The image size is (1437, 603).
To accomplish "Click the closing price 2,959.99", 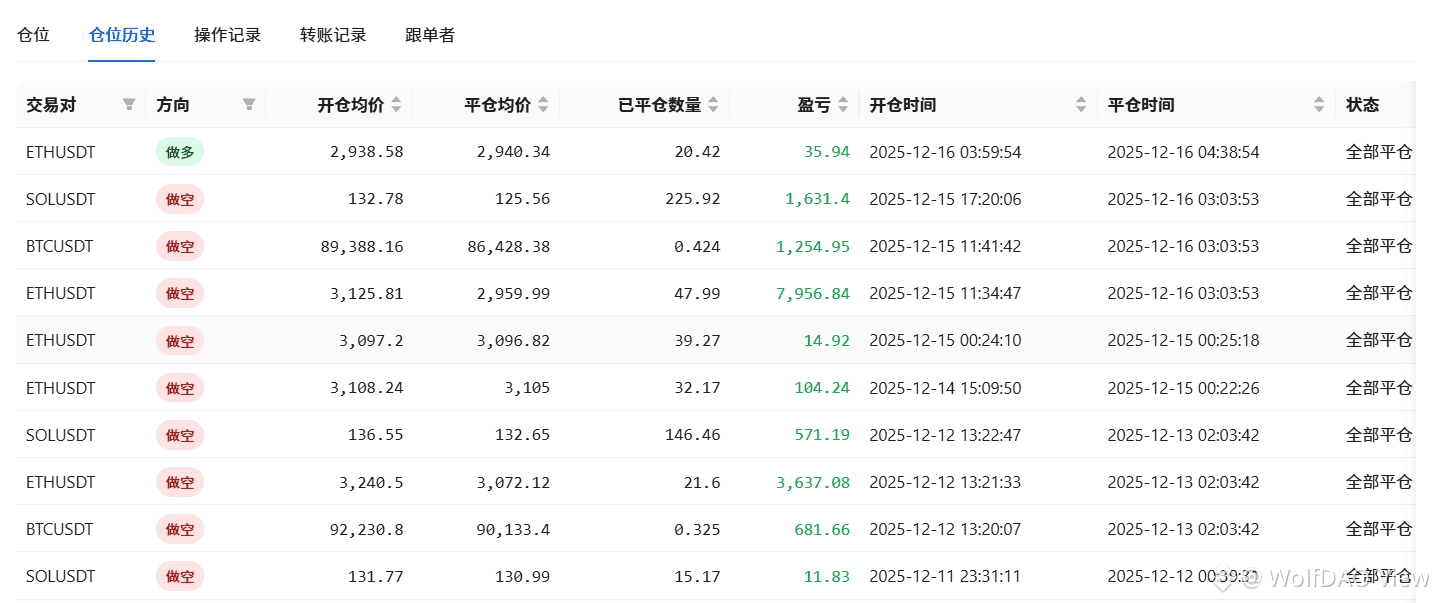I will click(x=514, y=293).
